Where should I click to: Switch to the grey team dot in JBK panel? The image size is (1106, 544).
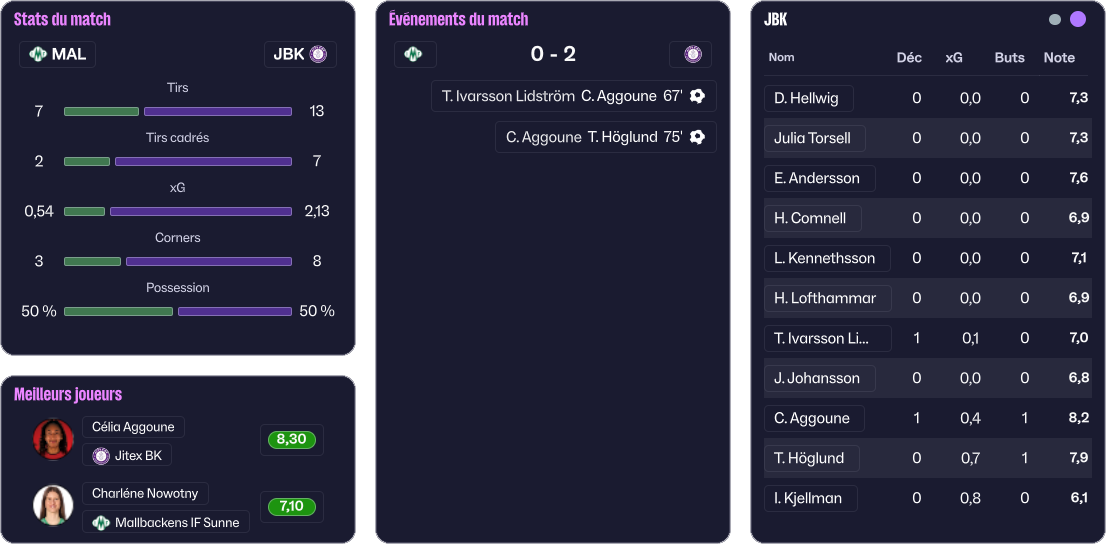(1055, 19)
